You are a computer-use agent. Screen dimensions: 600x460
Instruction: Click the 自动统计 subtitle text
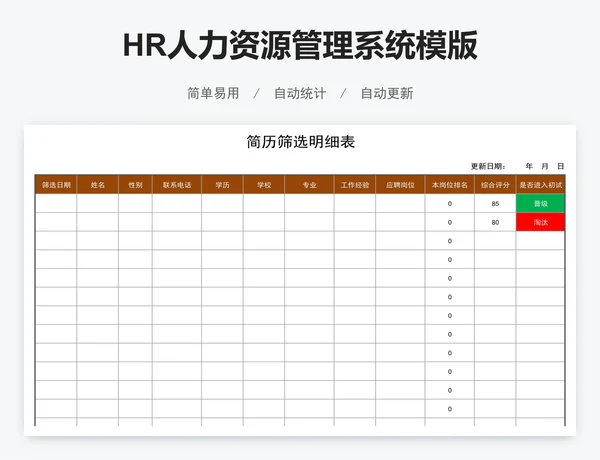click(300, 93)
